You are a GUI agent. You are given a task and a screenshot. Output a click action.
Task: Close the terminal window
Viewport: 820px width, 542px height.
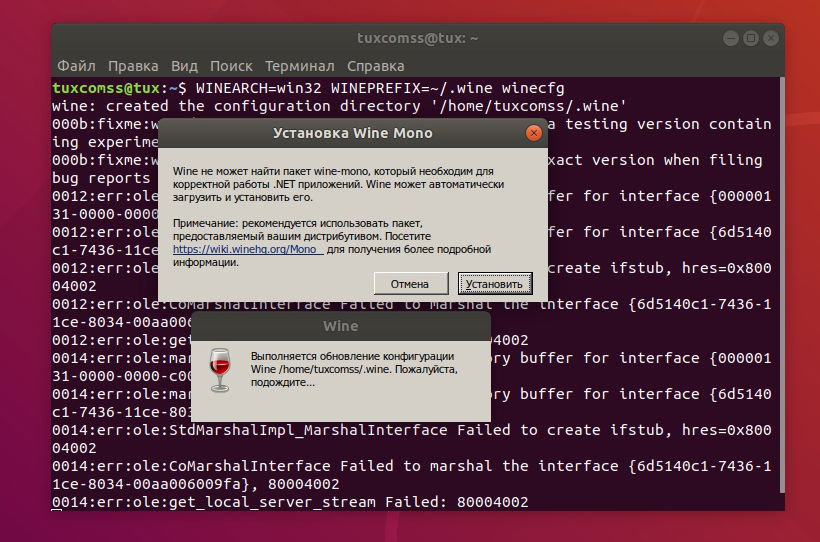(771, 38)
